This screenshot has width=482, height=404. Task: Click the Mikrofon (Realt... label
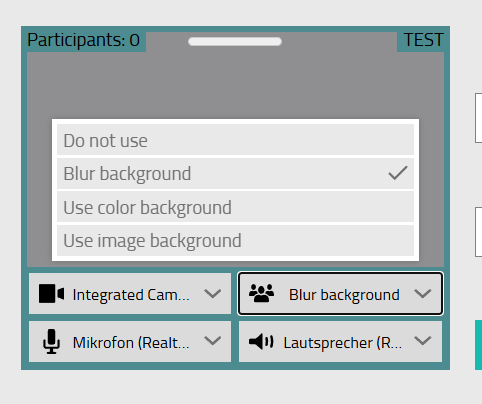(131, 343)
